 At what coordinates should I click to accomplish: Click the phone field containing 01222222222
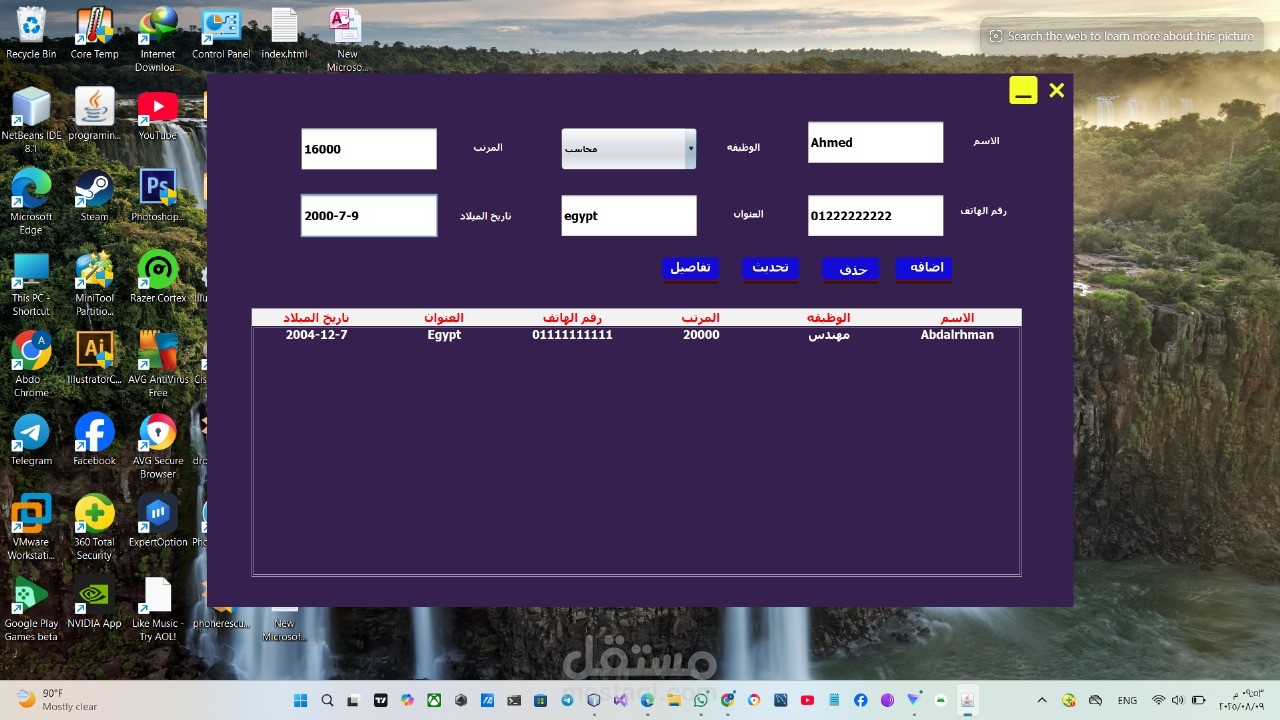pyautogui.click(x=875, y=215)
